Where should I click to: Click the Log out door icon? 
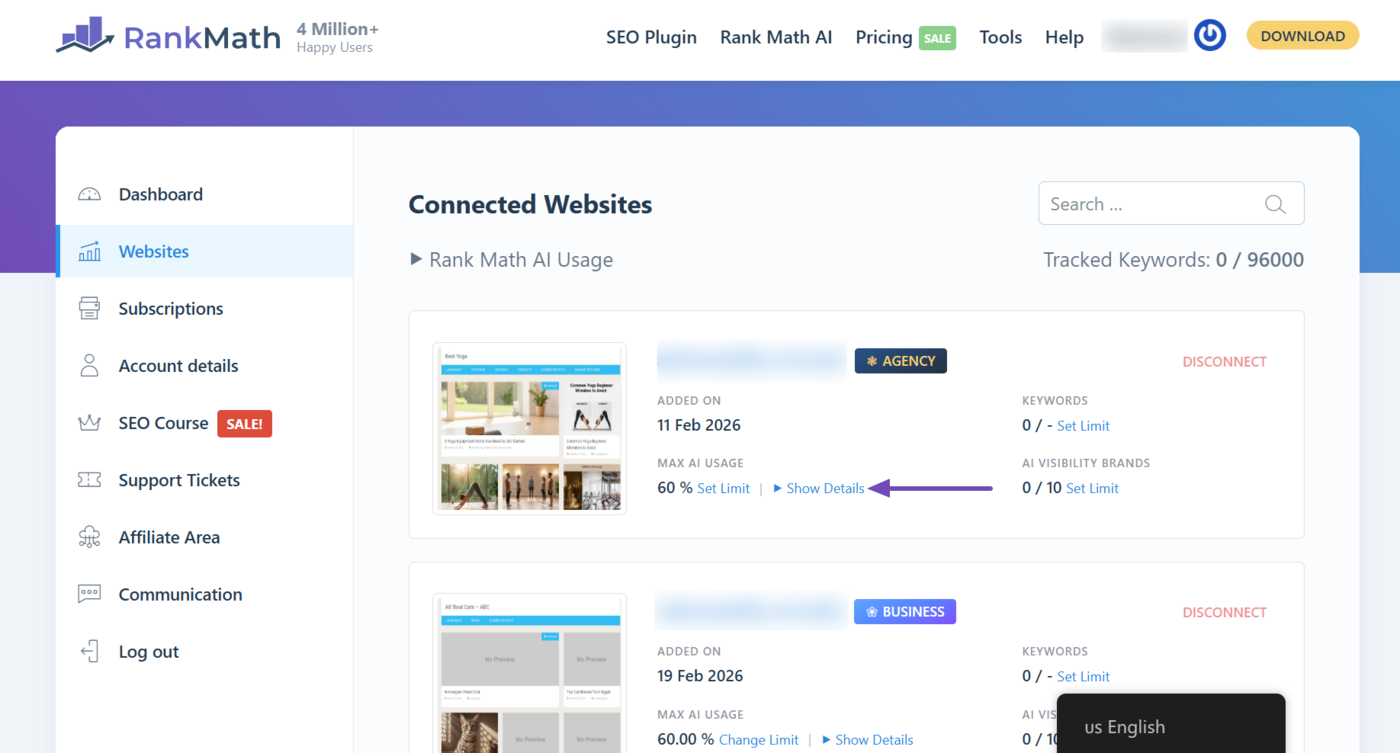[89, 652]
